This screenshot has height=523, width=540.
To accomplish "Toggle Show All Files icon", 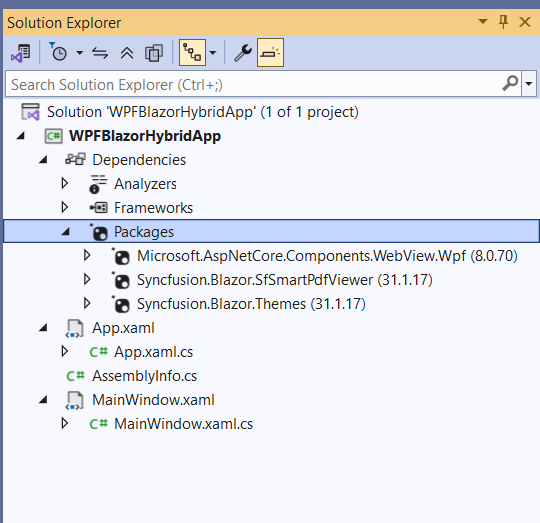I will point(154,53).
